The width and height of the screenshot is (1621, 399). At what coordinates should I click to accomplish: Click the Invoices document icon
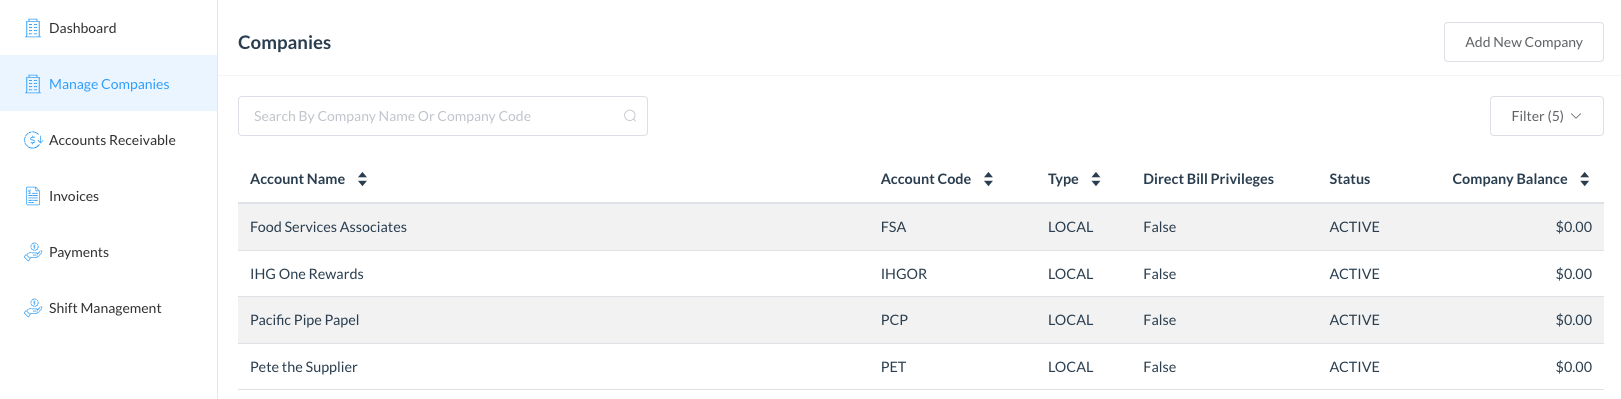(x=33, y=196)
